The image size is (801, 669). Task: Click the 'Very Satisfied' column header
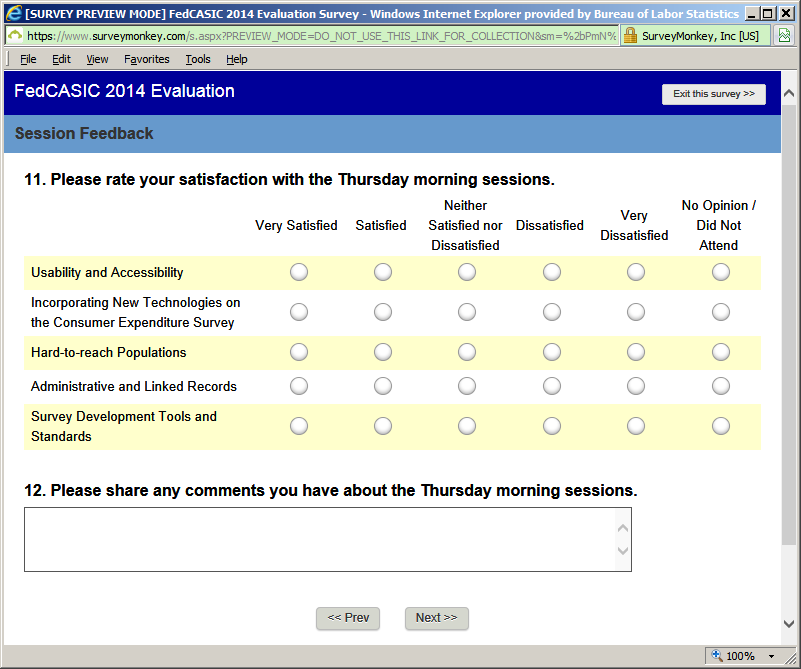(x=296, y=225)
